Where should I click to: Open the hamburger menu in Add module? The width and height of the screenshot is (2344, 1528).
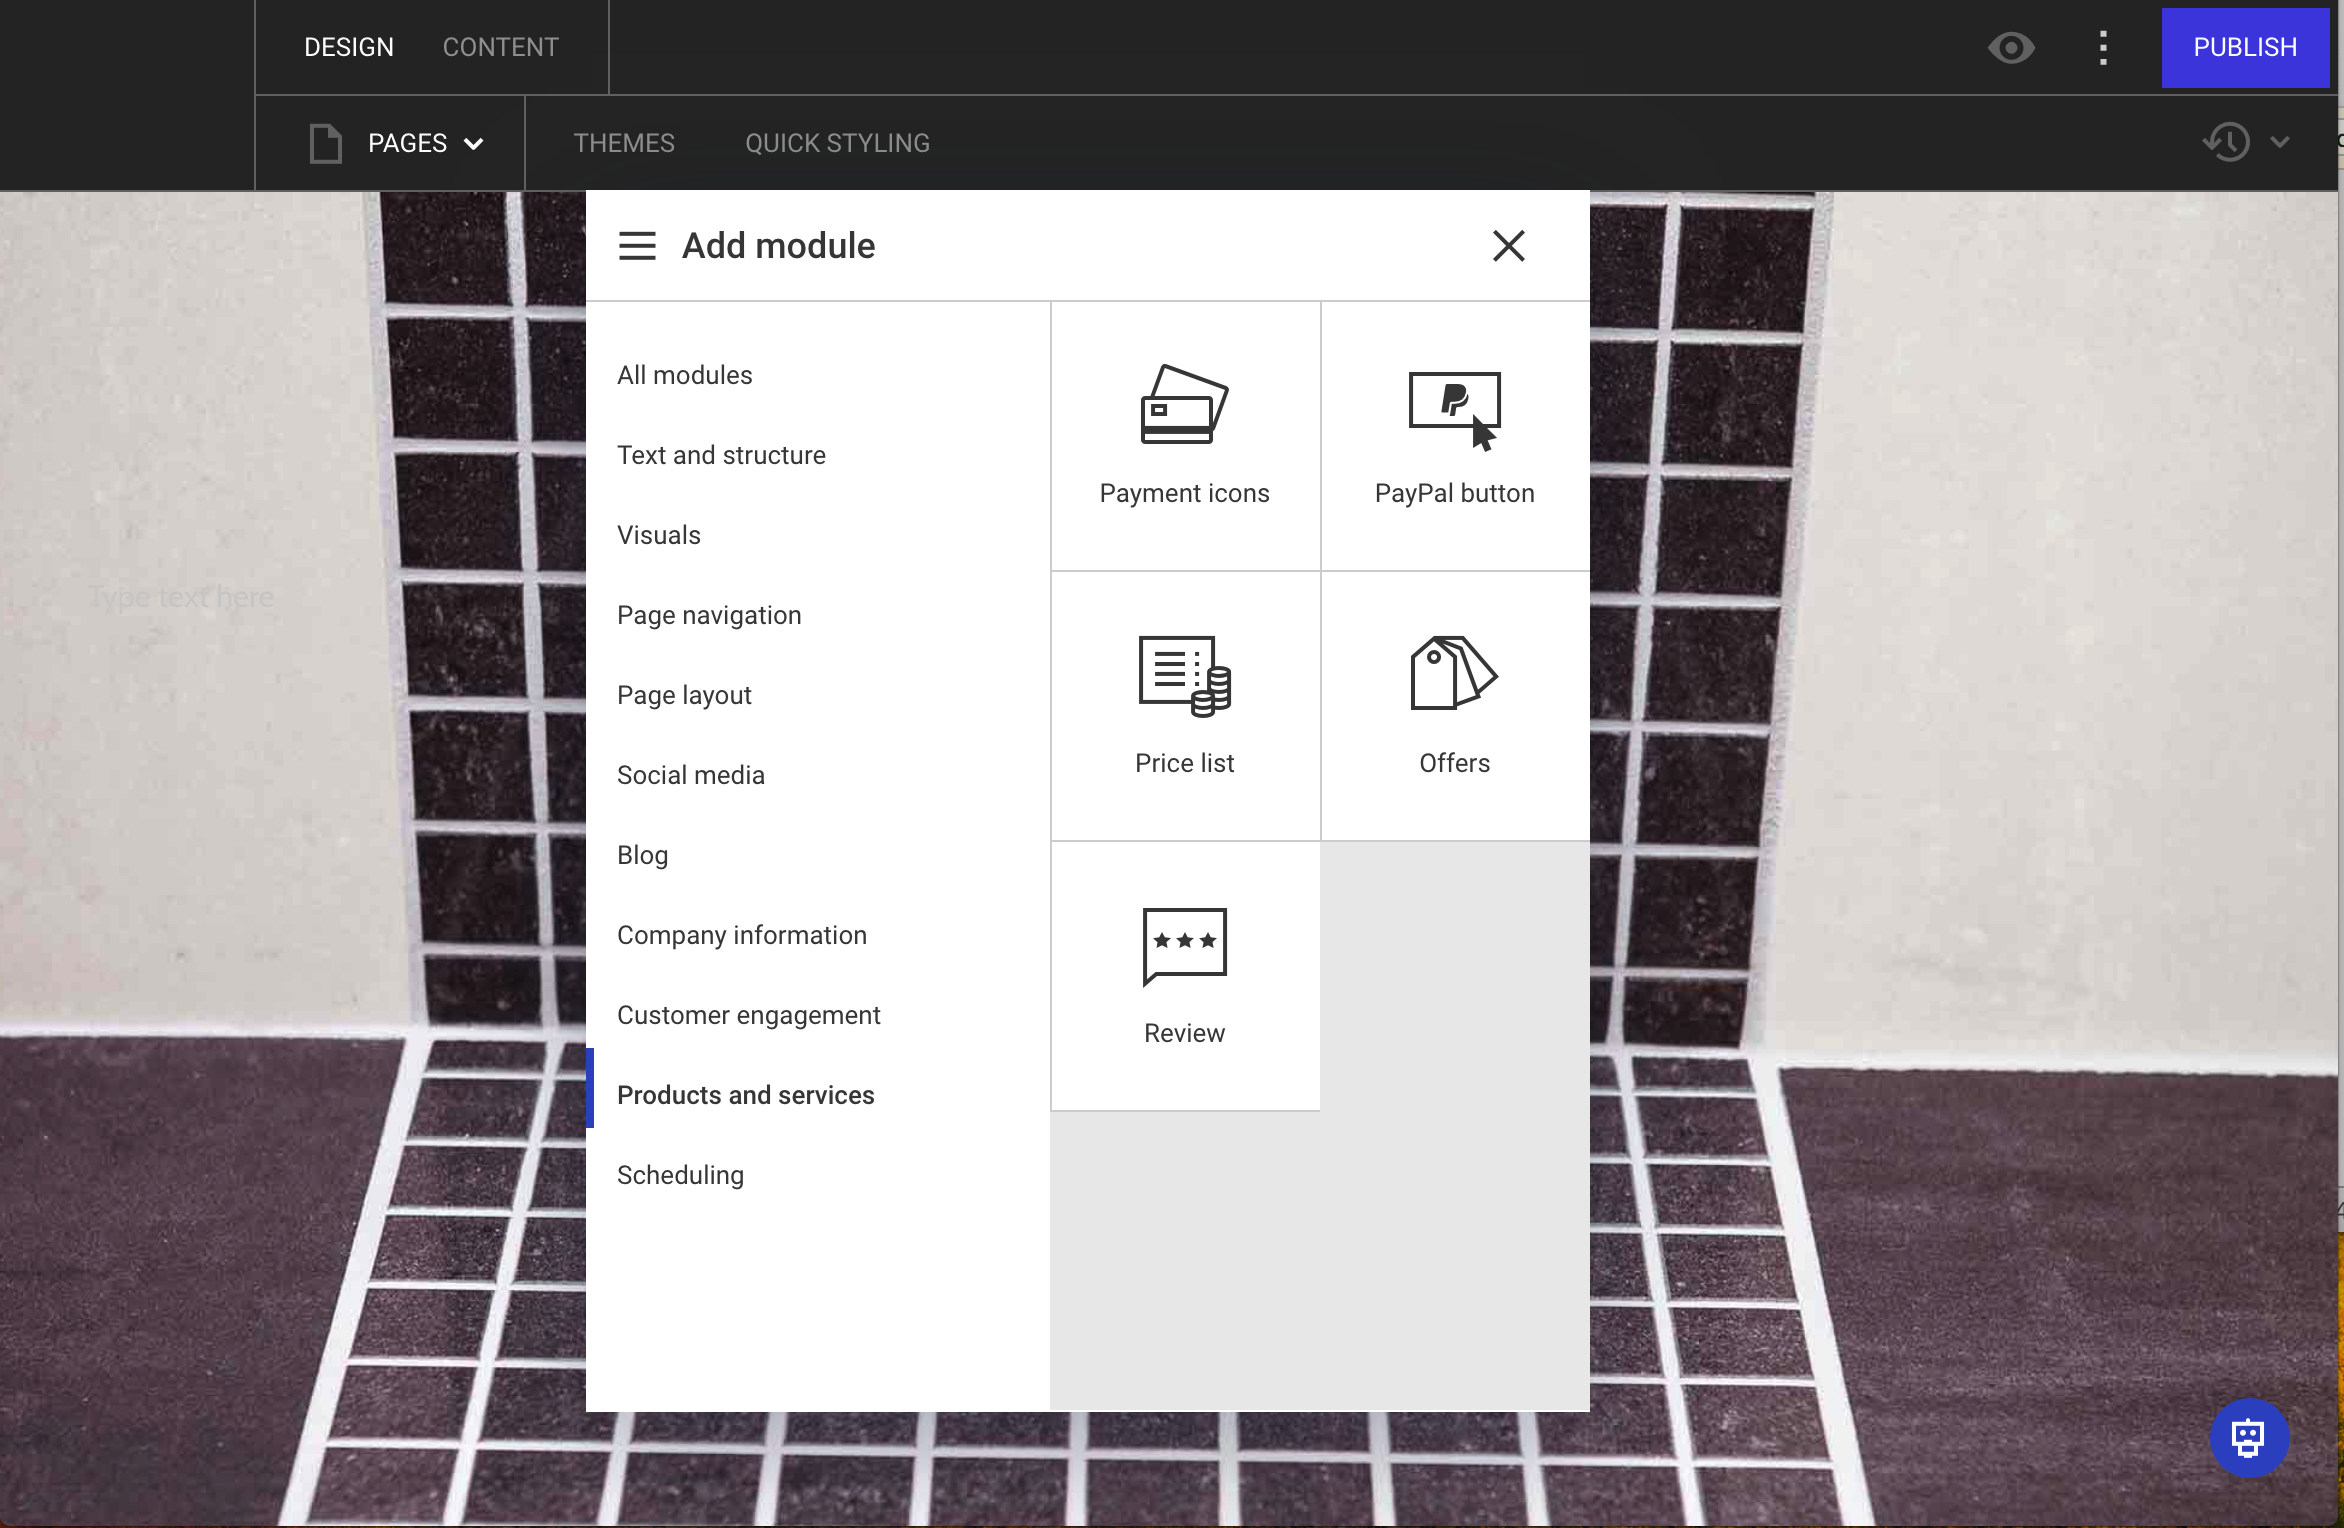point(637,246)
